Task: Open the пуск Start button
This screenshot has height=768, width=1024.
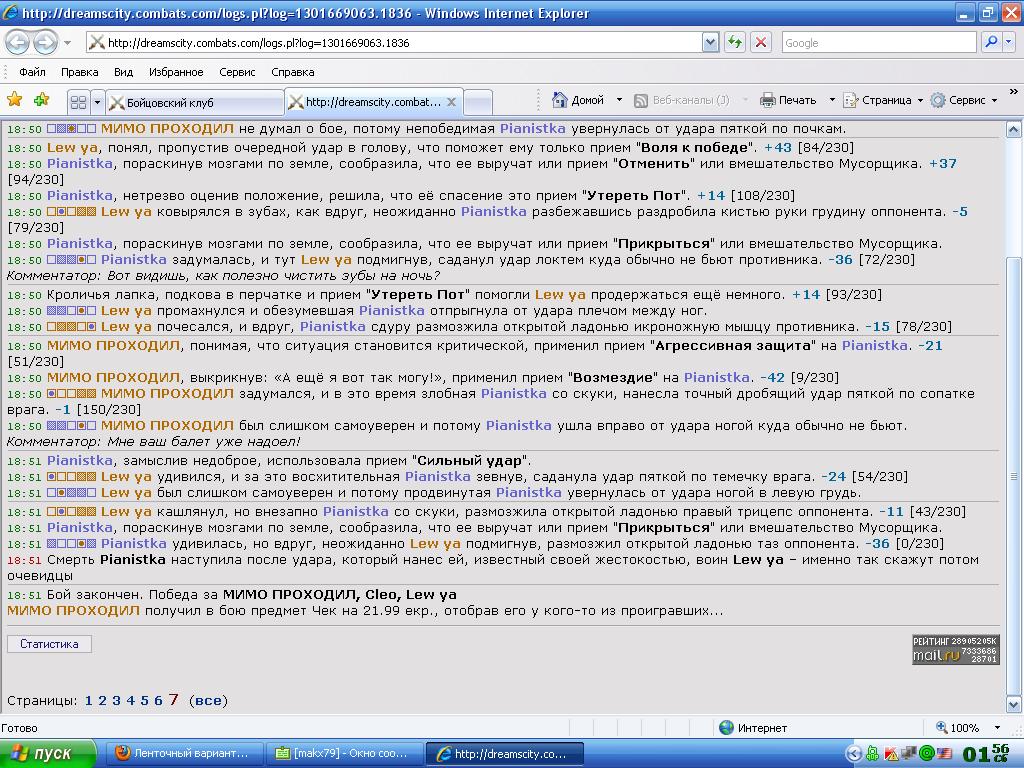Action: pyautogui.click(x=48, y=754)
